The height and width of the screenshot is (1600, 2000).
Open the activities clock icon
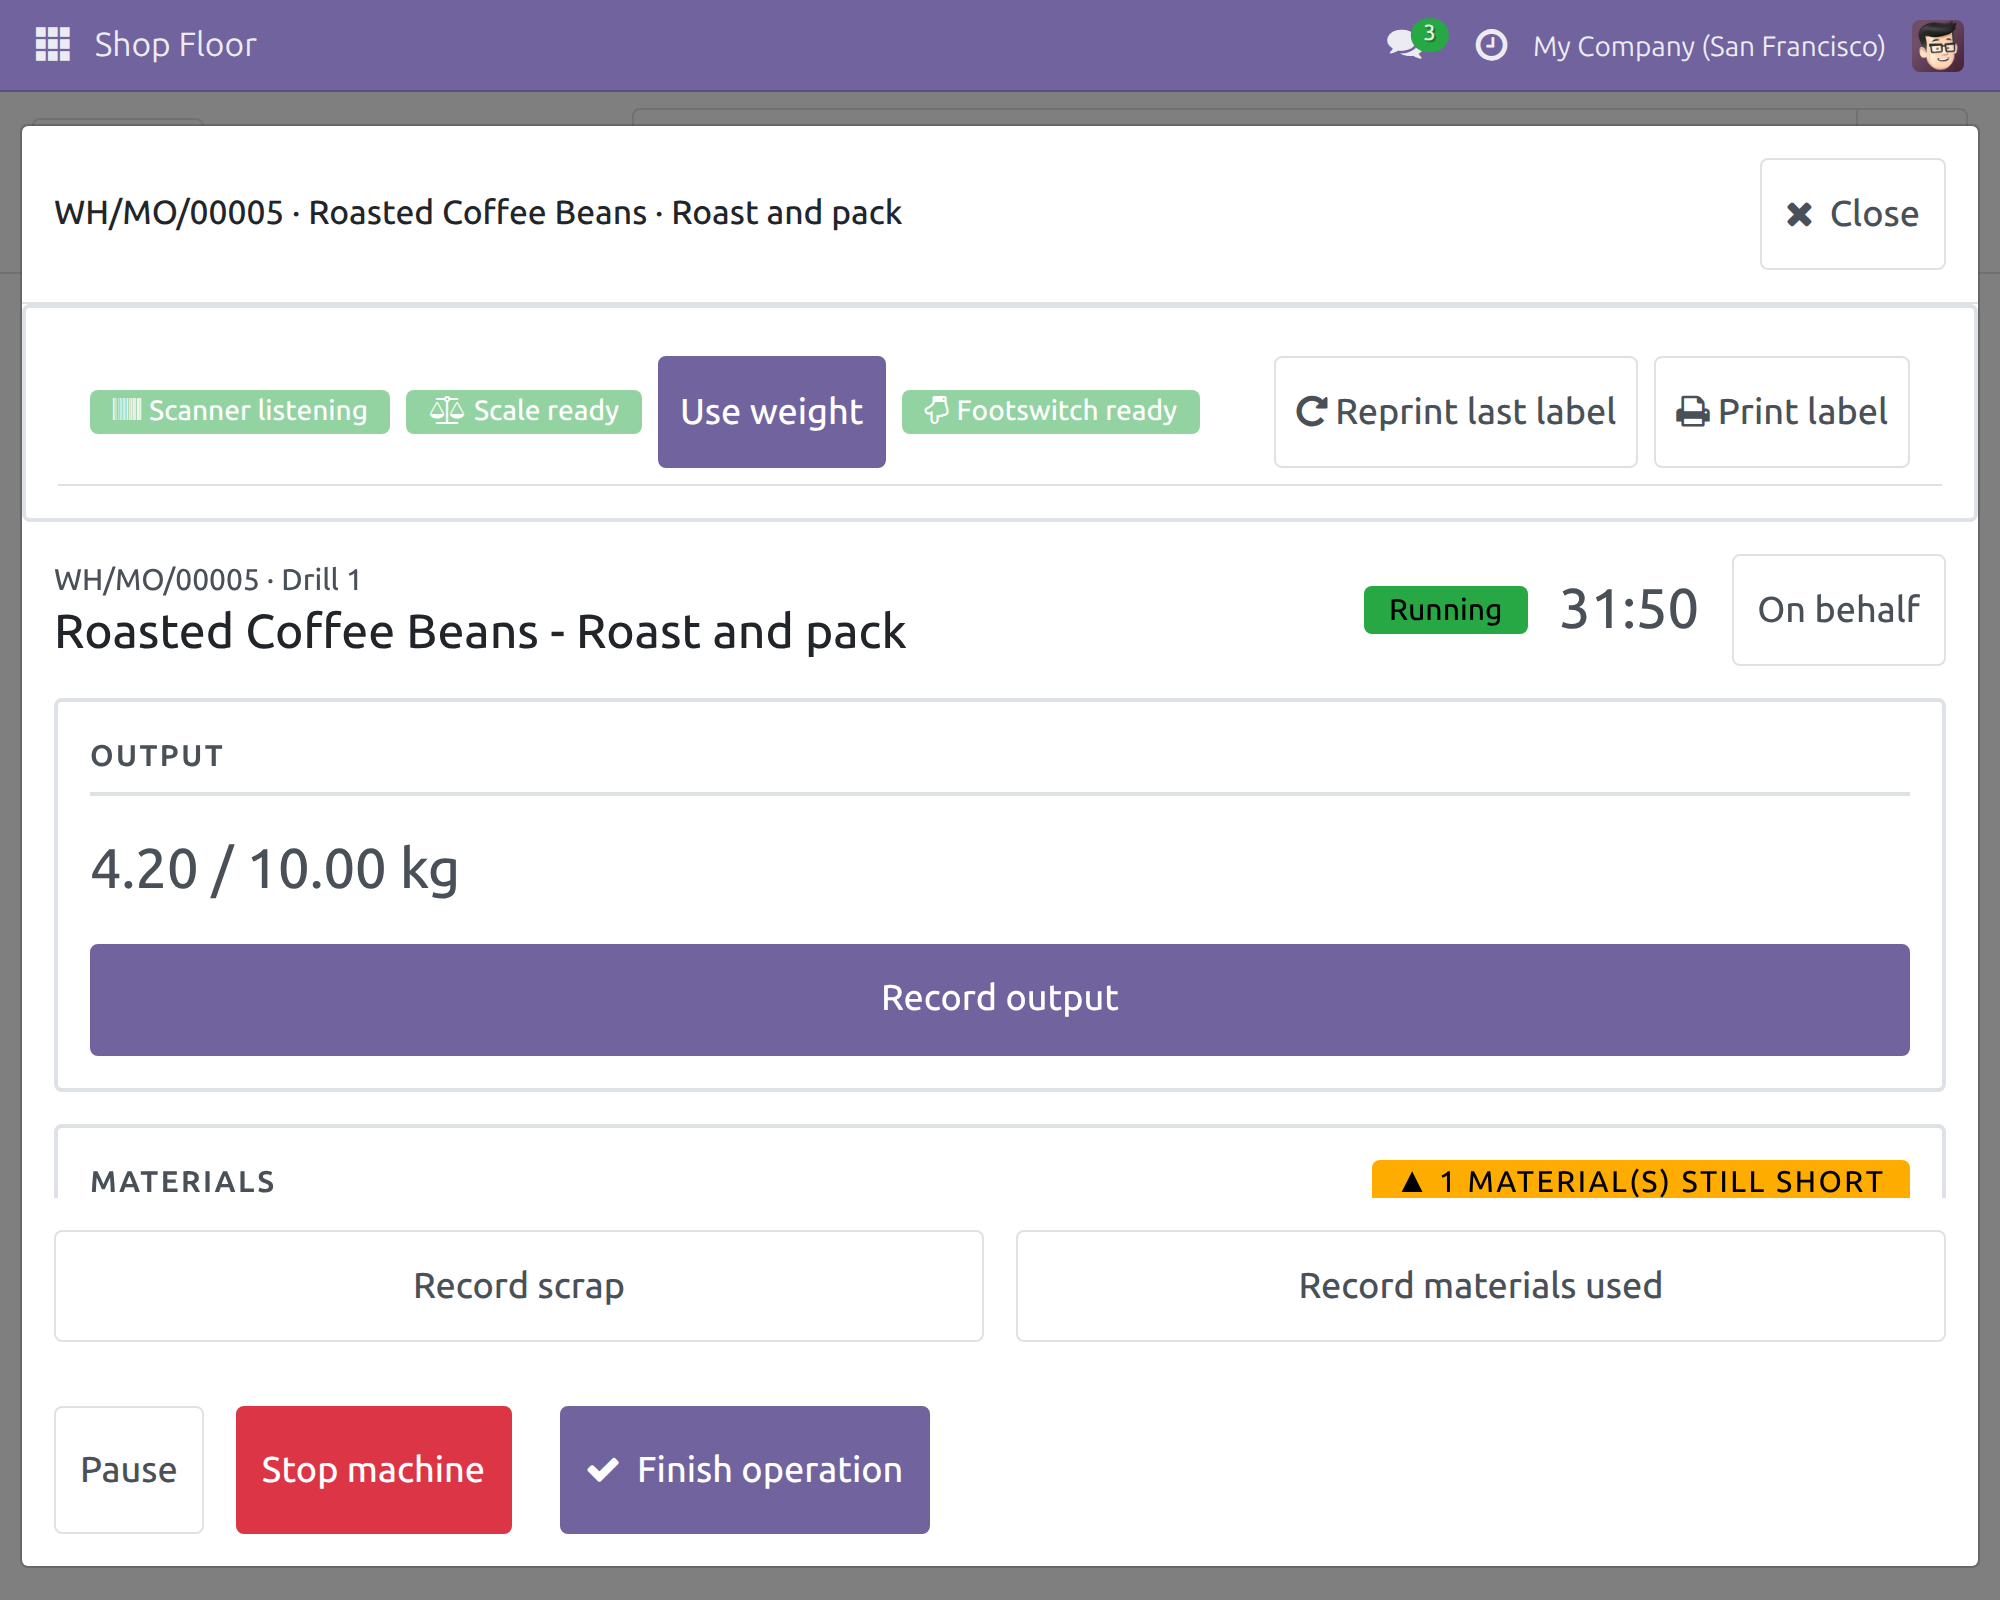click(1491, 45)
